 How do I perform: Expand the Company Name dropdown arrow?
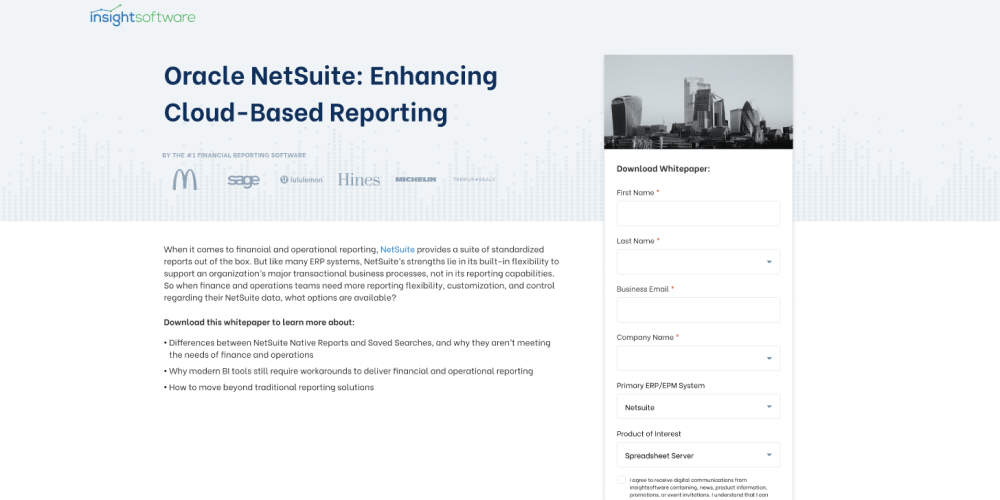tap(769, 358)
